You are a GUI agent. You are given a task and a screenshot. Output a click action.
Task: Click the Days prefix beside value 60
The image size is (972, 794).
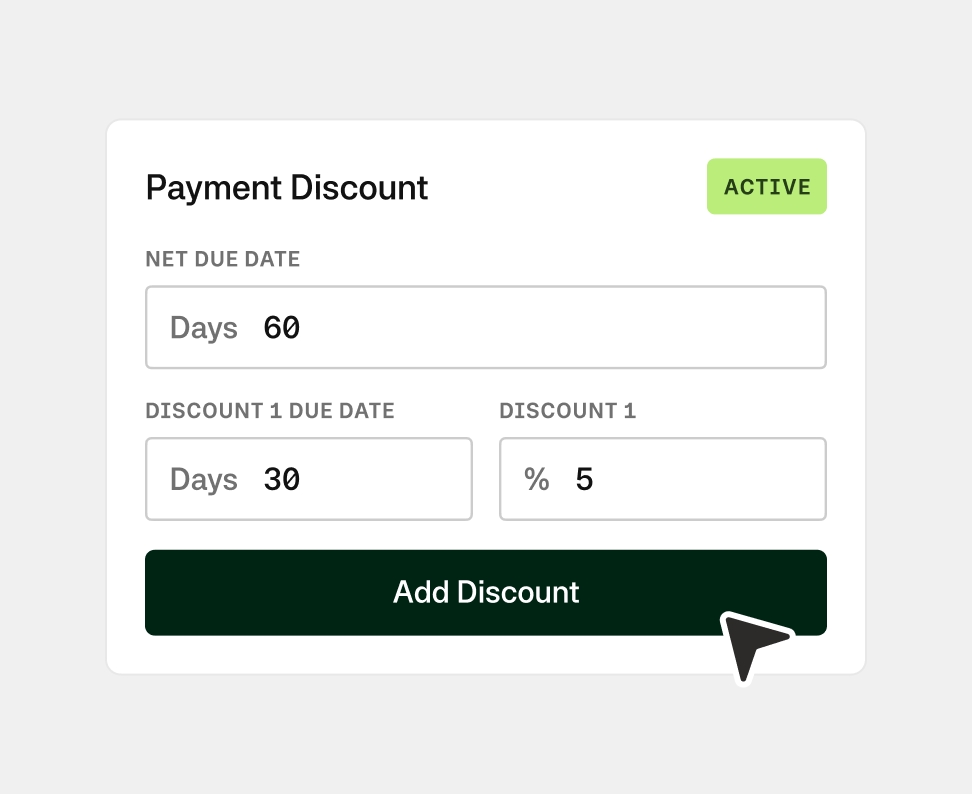(x=204, y=328)
